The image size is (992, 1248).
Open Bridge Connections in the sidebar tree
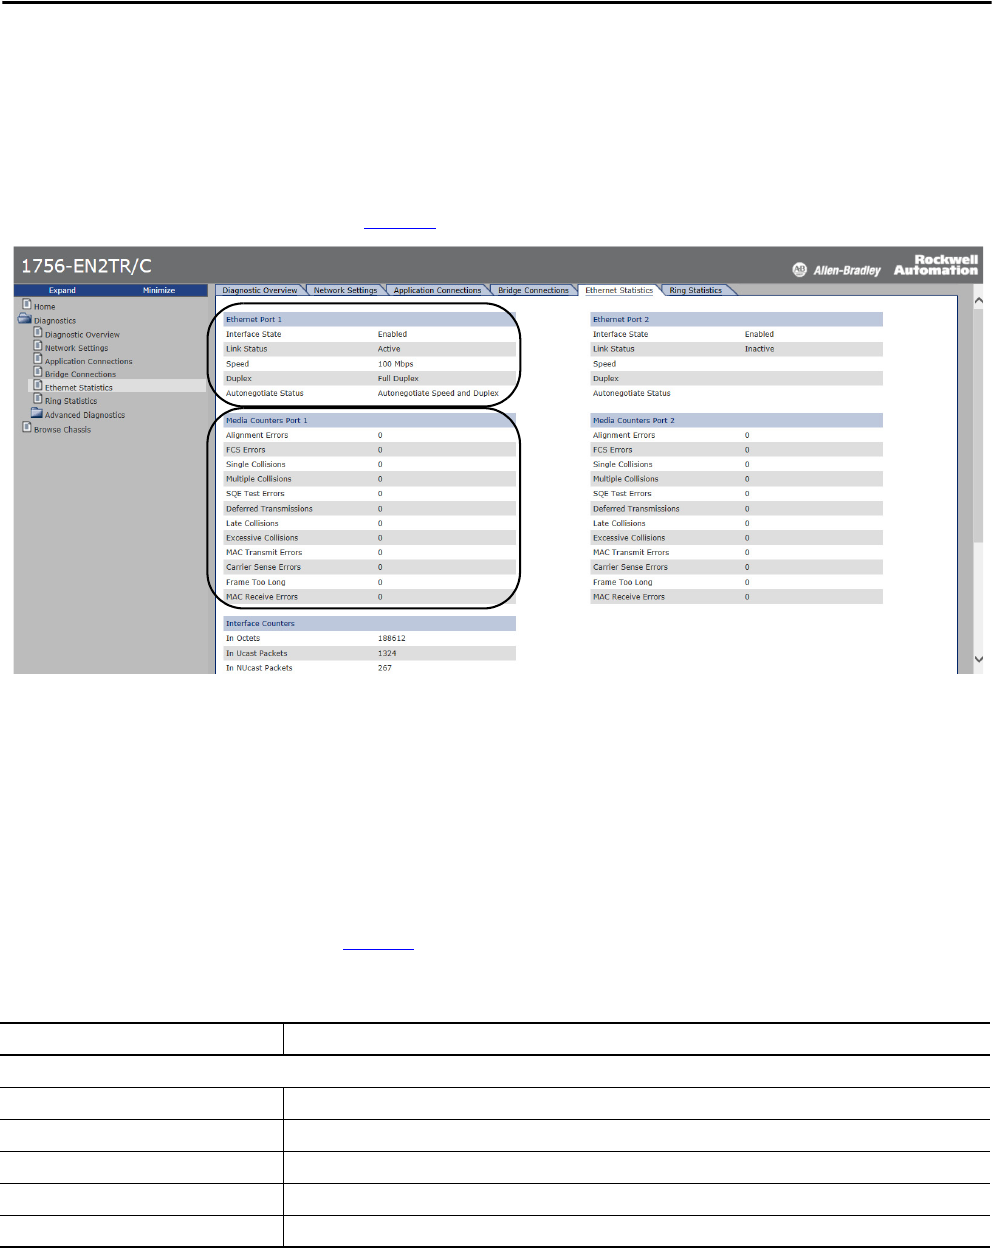tap(80, 374)
